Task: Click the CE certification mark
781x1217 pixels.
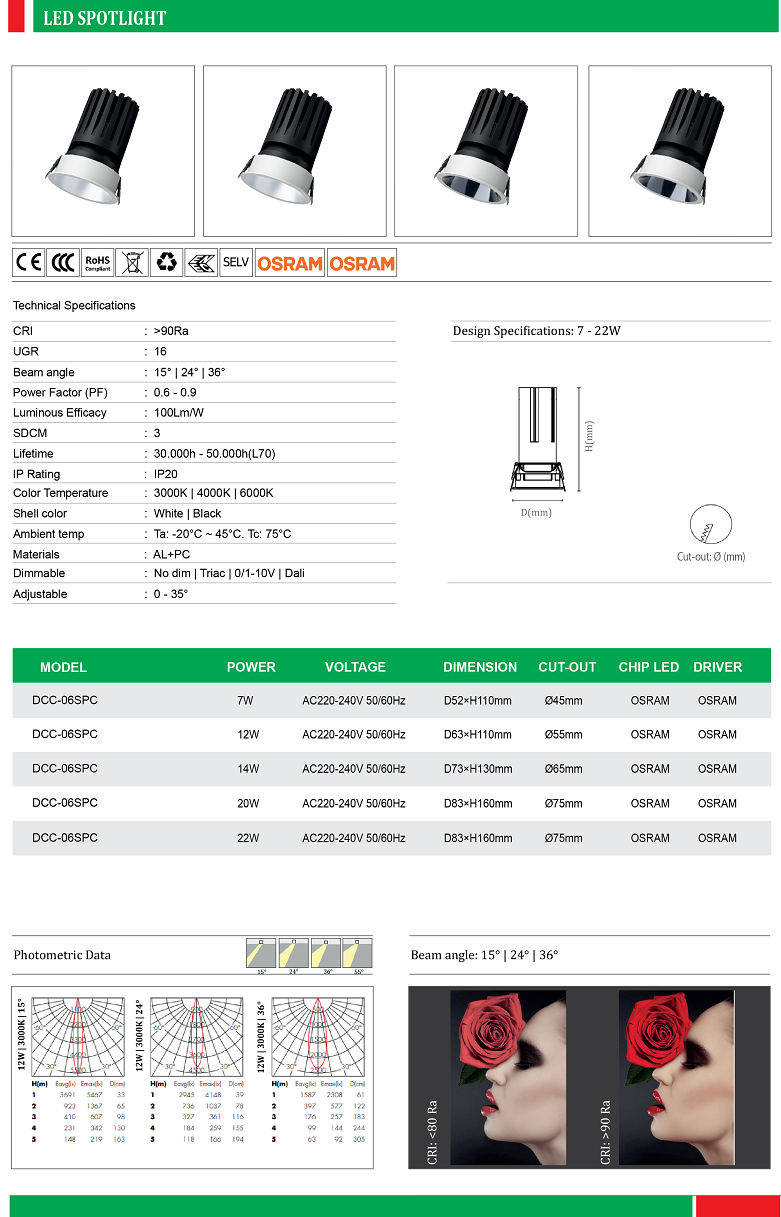Action: tap(28, 263)
